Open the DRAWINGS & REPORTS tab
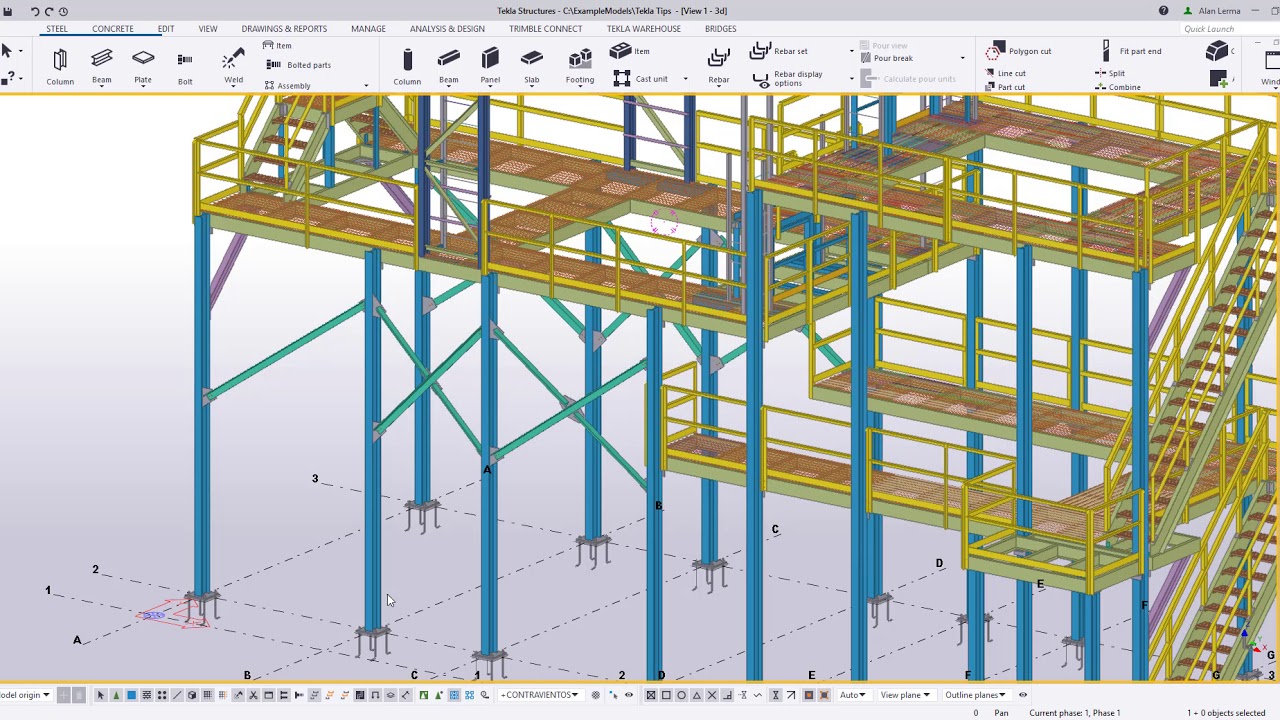The height and width of the screenshot is (720, 1280). pos(284,28)
